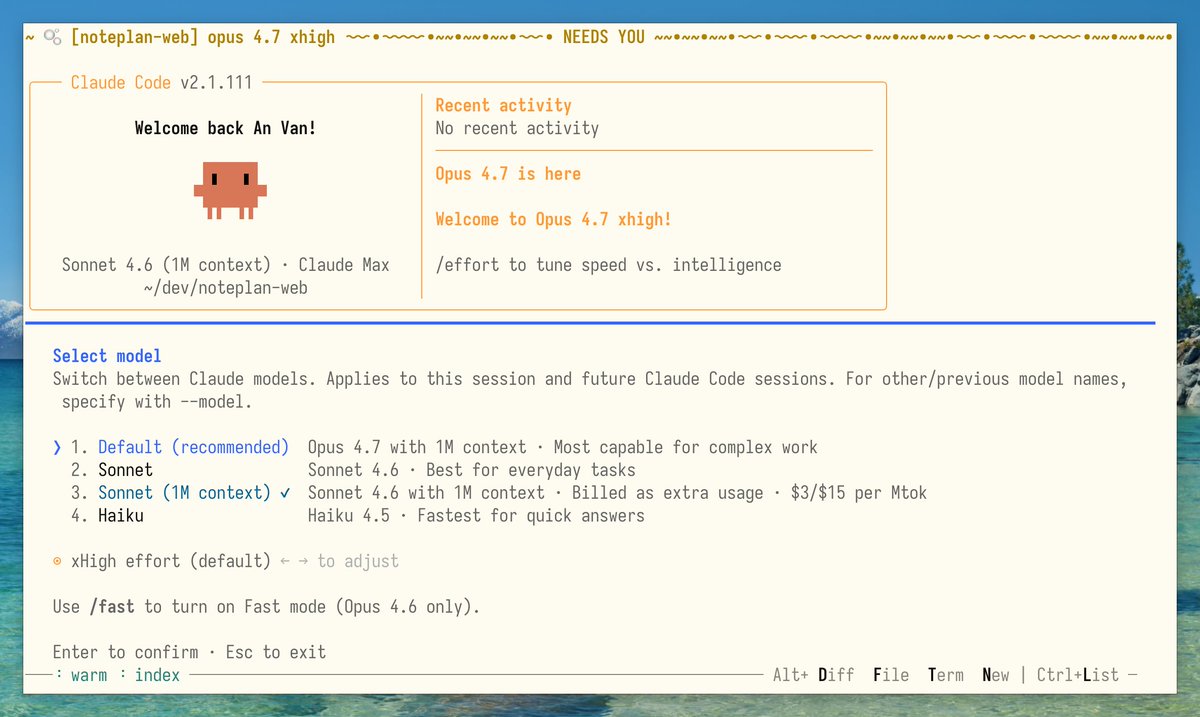The image size is (1200, 717).
Task: Click New in bottom status bar
Action: (996, 675)
